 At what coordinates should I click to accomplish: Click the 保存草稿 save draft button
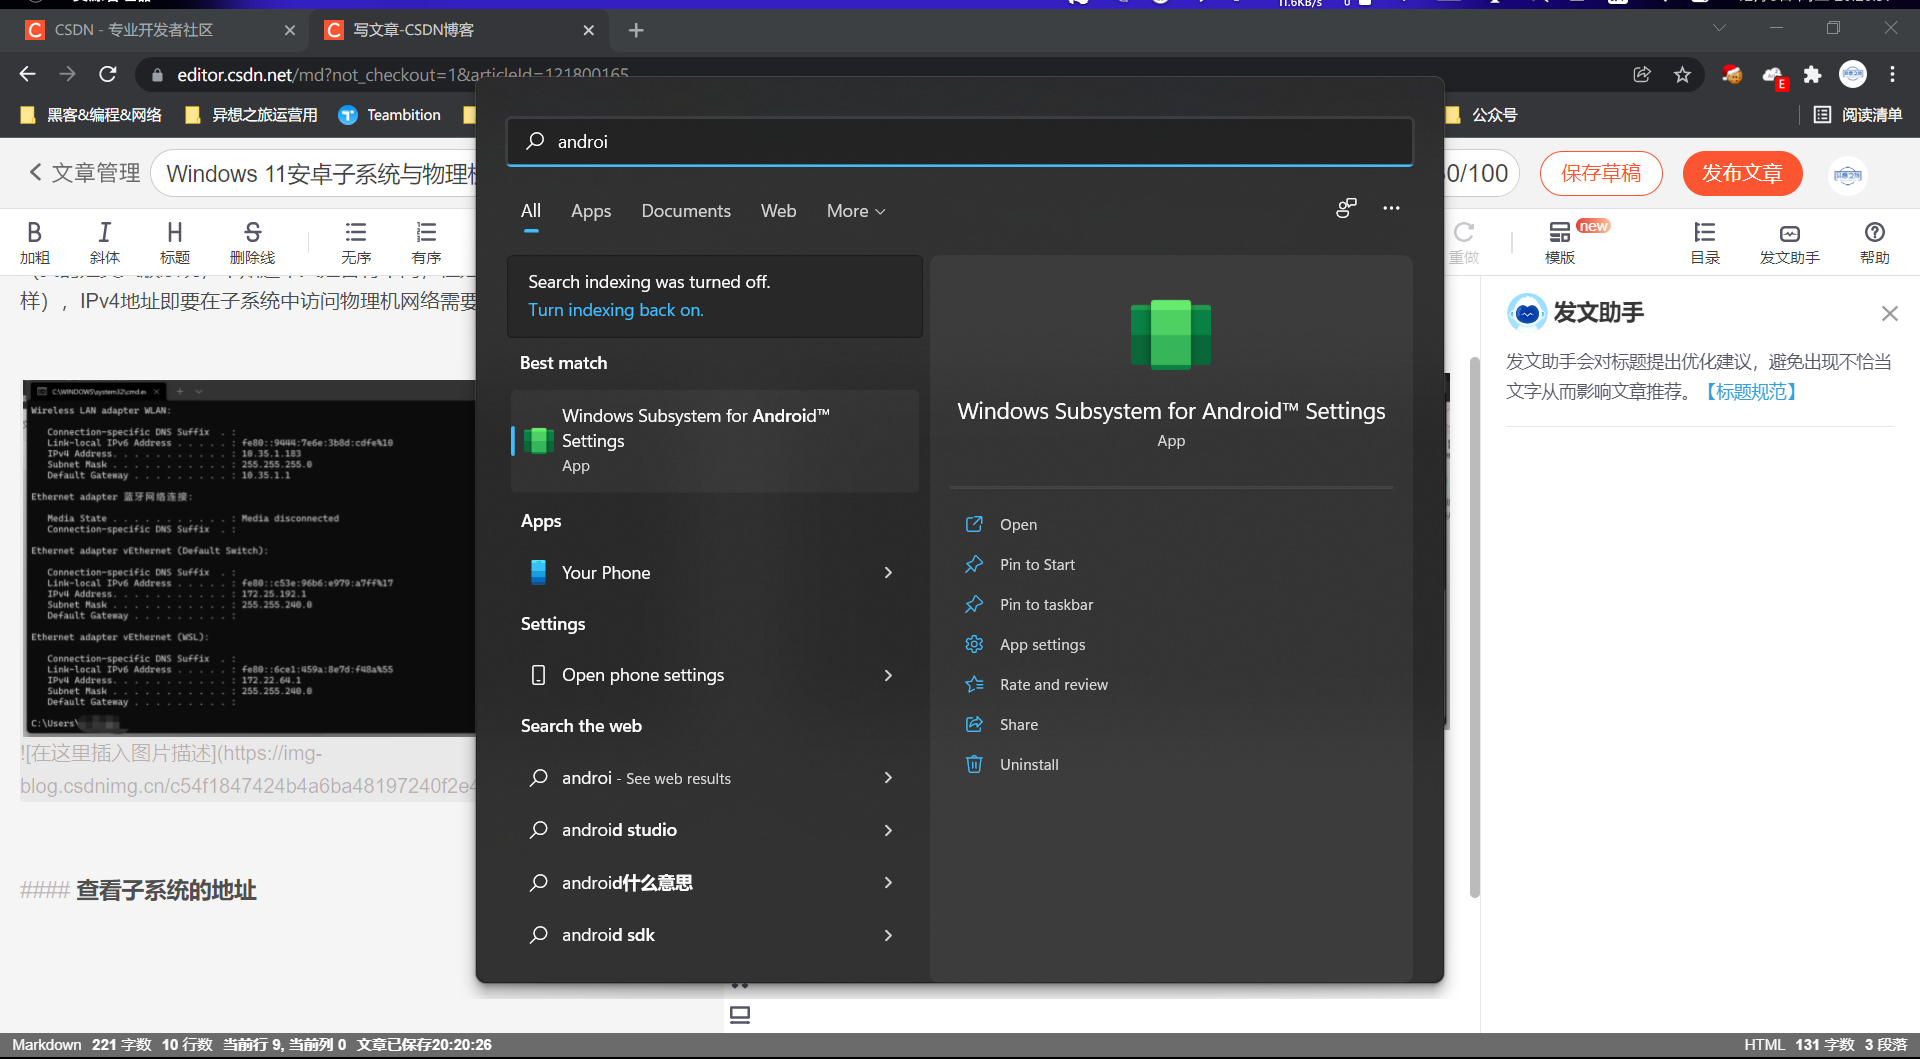tap(1600, 174)
